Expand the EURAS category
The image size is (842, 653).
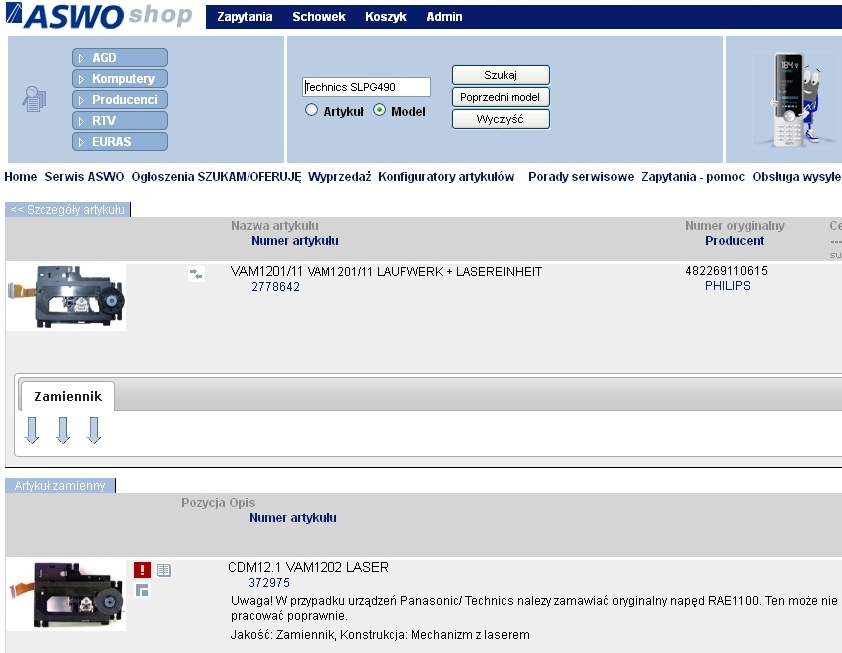pyautogui.click(x=120, y=142)
